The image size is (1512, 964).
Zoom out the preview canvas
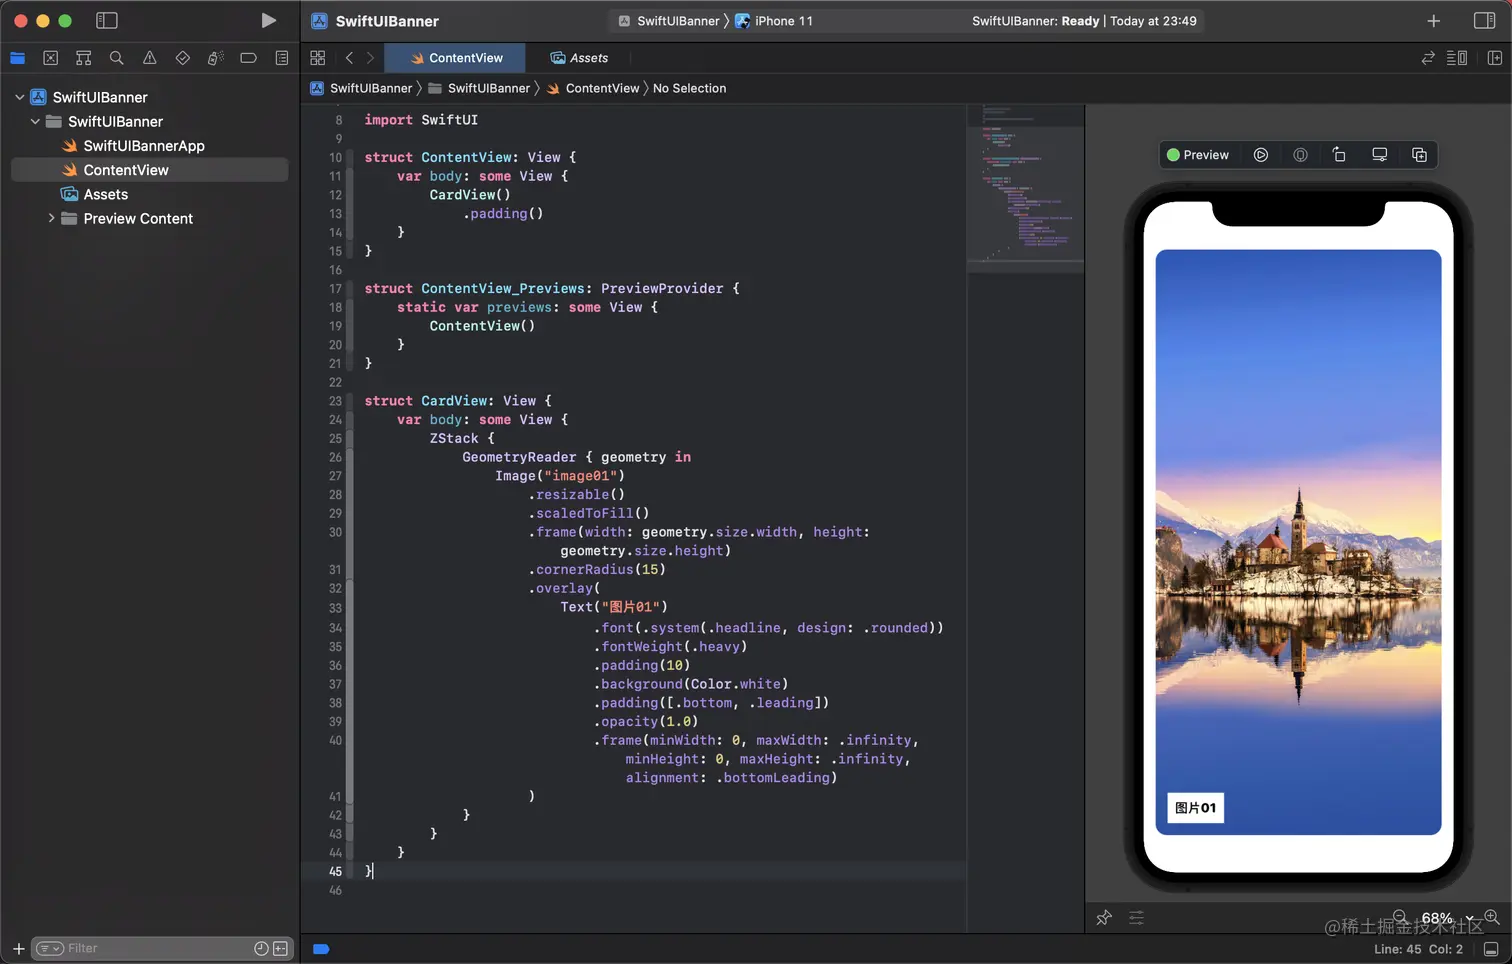pyautogui.click(x=1400, y=917)
